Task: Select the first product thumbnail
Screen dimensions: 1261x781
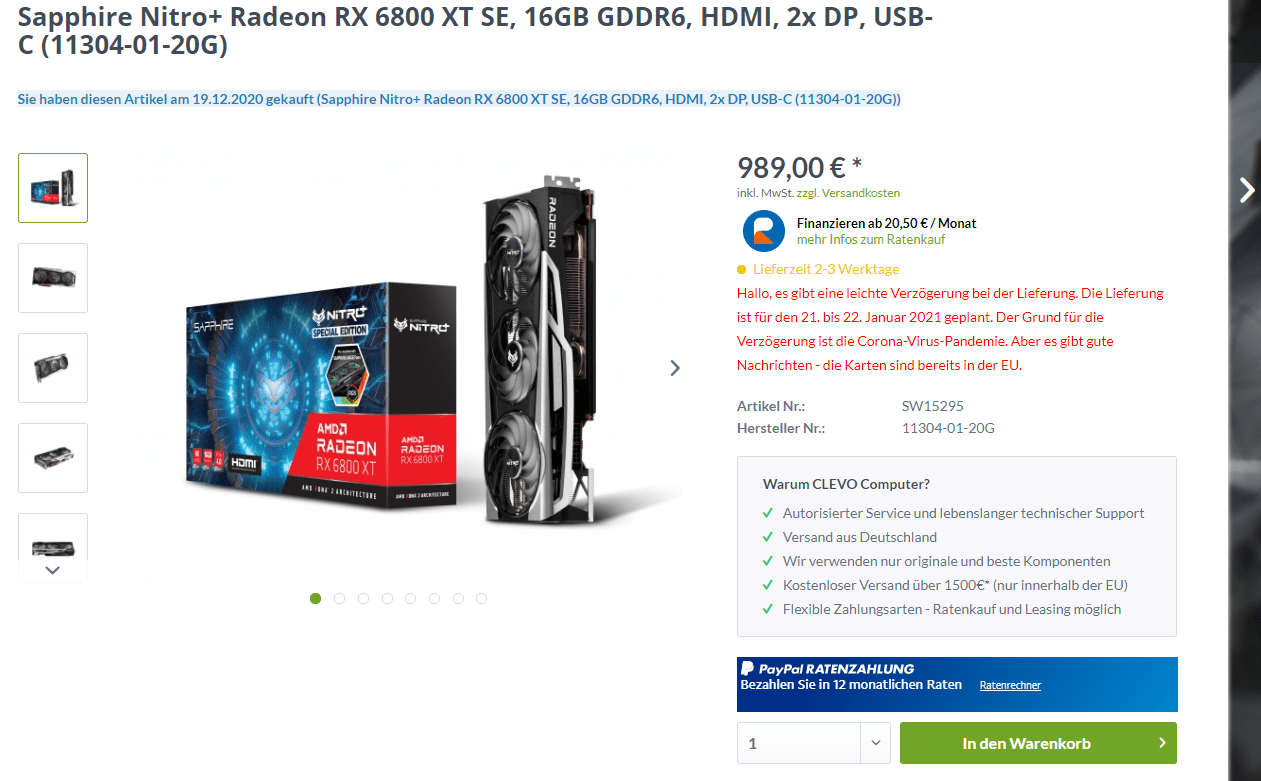Action: (x=53, y=188)
